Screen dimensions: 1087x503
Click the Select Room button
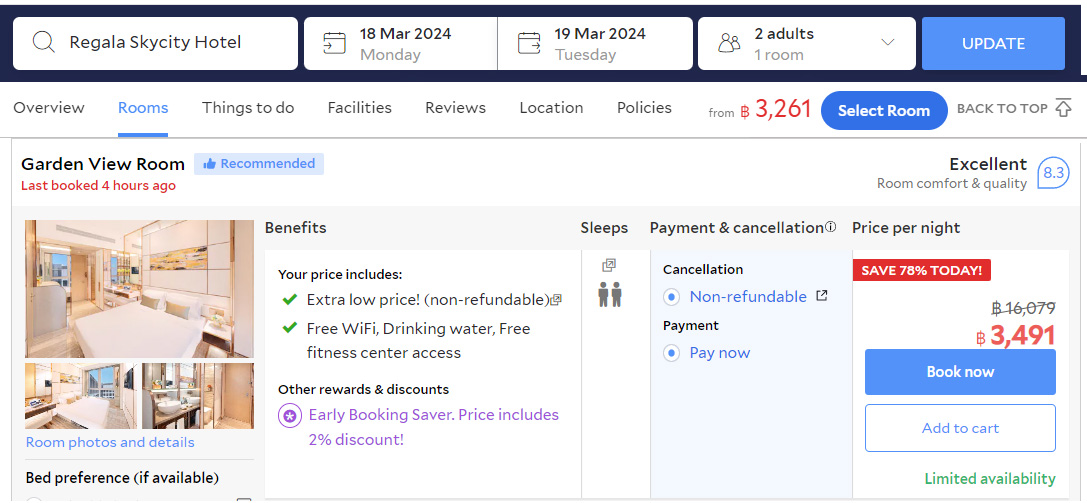pos(884,111)
